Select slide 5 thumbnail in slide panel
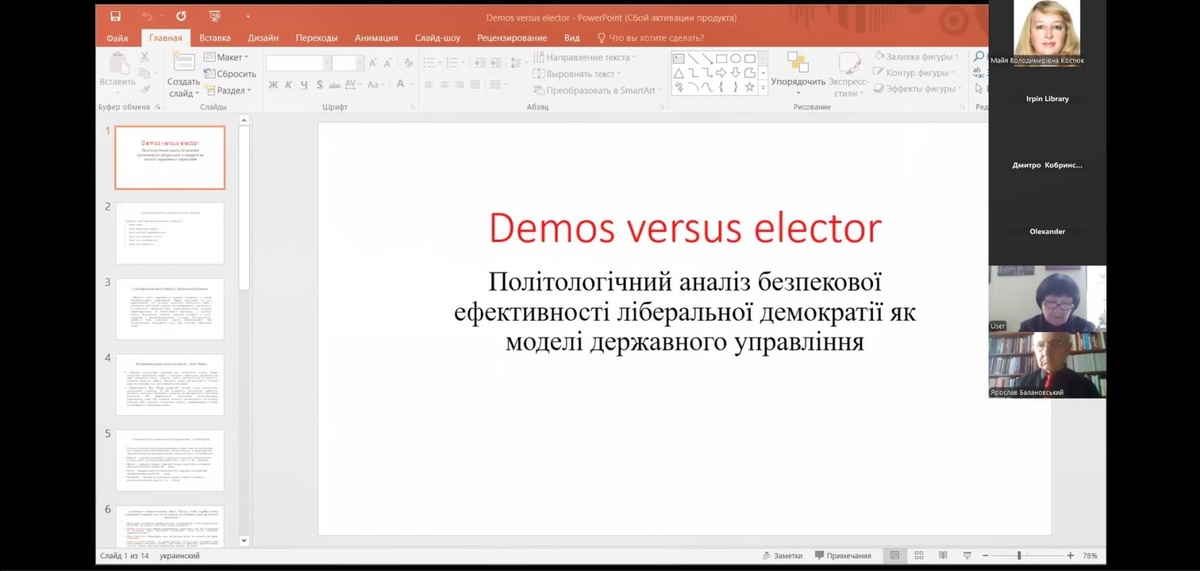1200x571 pixels. pyautogui.click(x=170, y=460)
